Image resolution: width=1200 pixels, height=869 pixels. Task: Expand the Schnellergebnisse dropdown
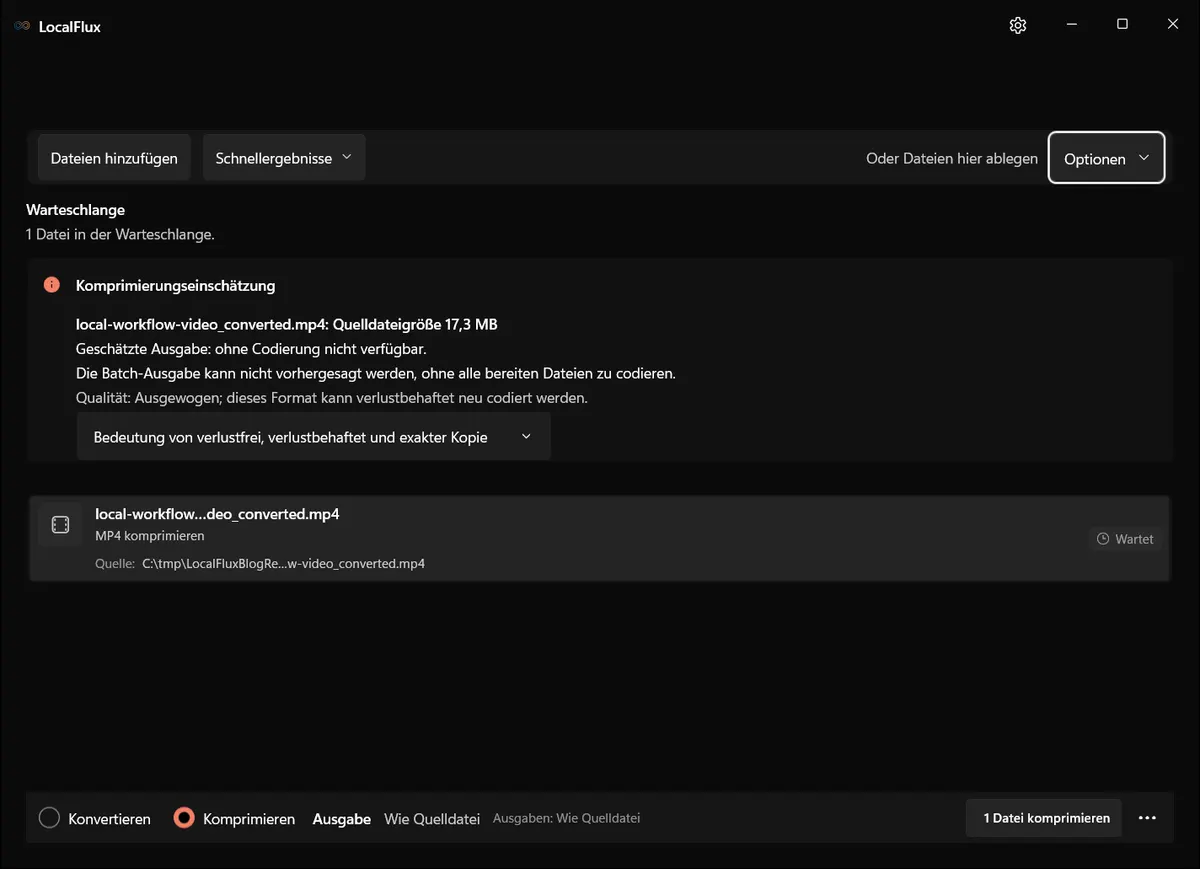coord(284,158)
